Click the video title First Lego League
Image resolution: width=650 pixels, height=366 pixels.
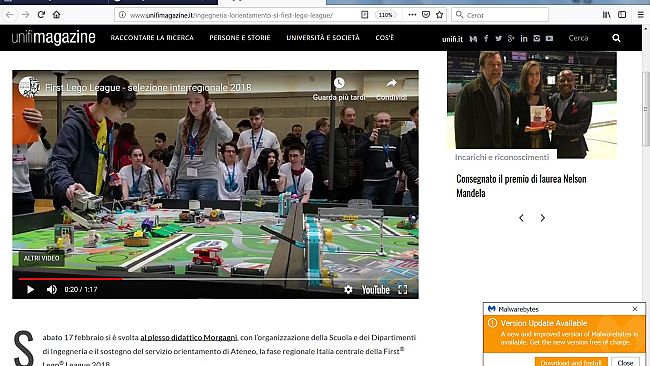click(x=148, y=88)
